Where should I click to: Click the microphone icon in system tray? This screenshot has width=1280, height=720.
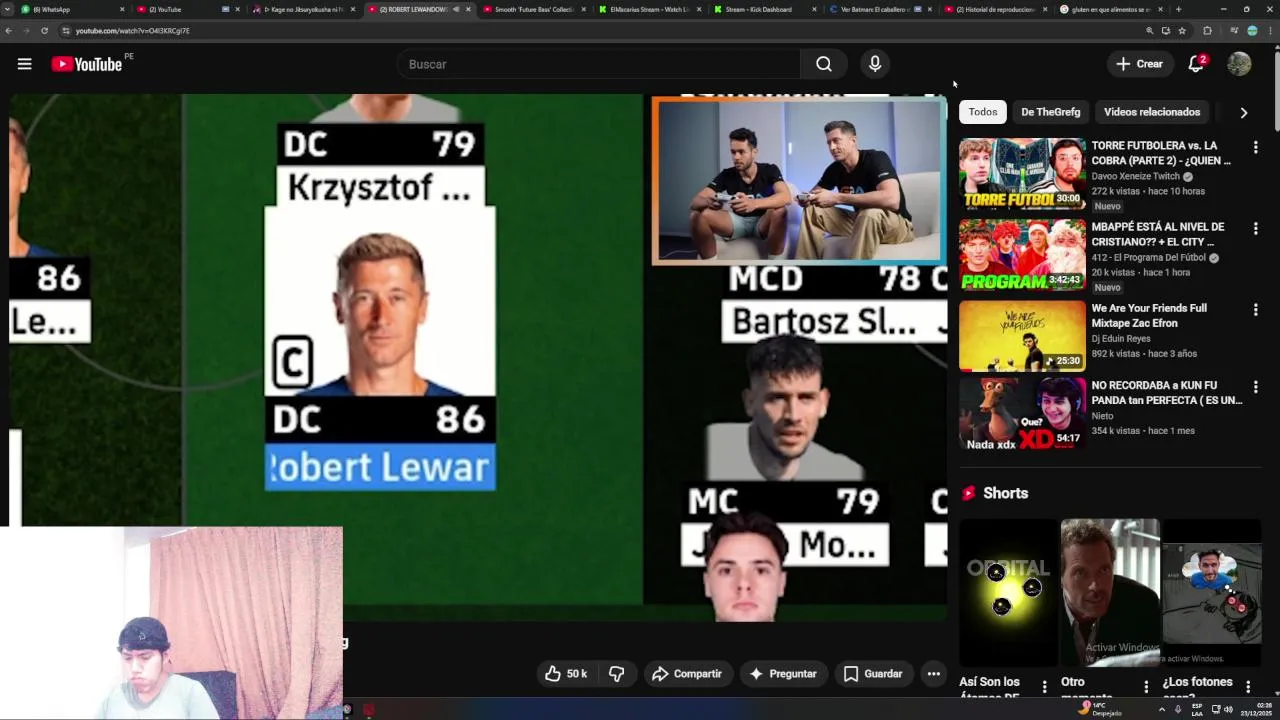[x=1178, y=709]
